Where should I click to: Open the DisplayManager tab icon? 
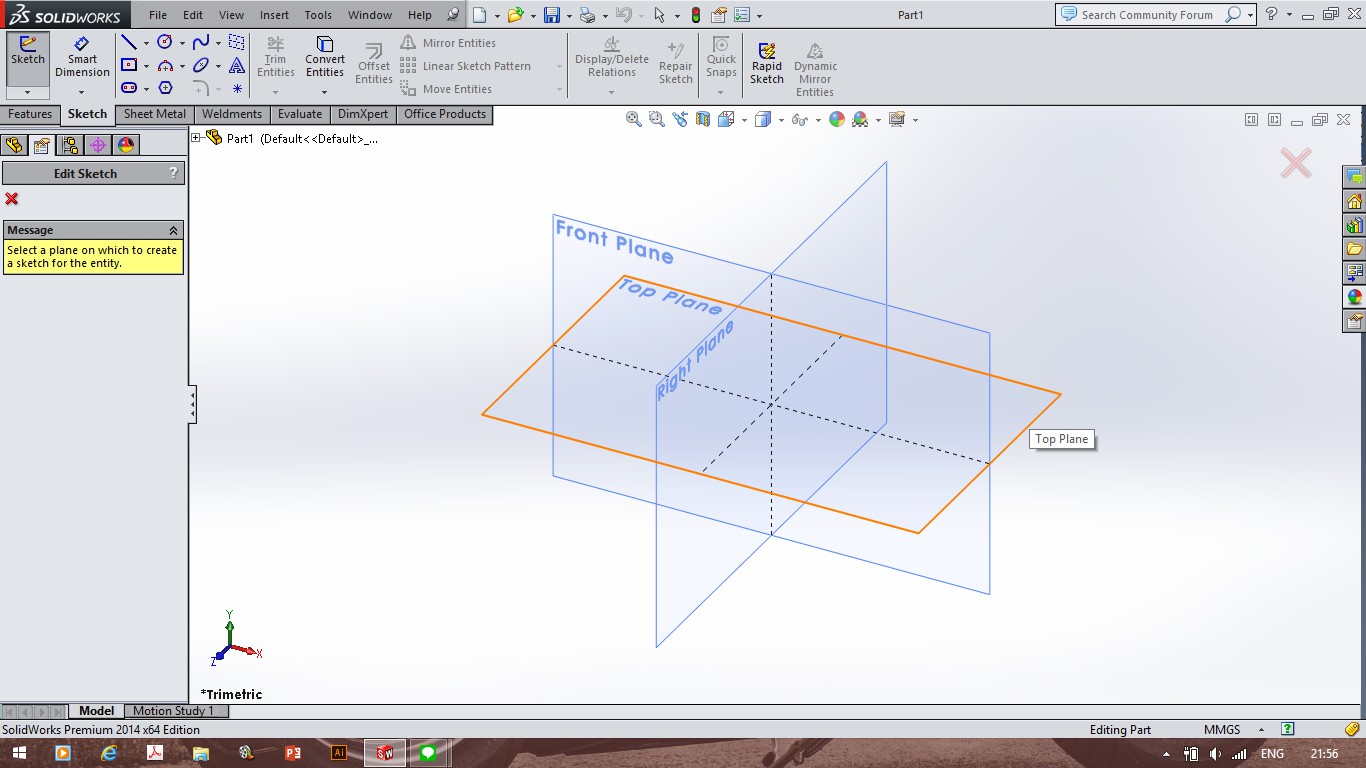click(126, 145)
